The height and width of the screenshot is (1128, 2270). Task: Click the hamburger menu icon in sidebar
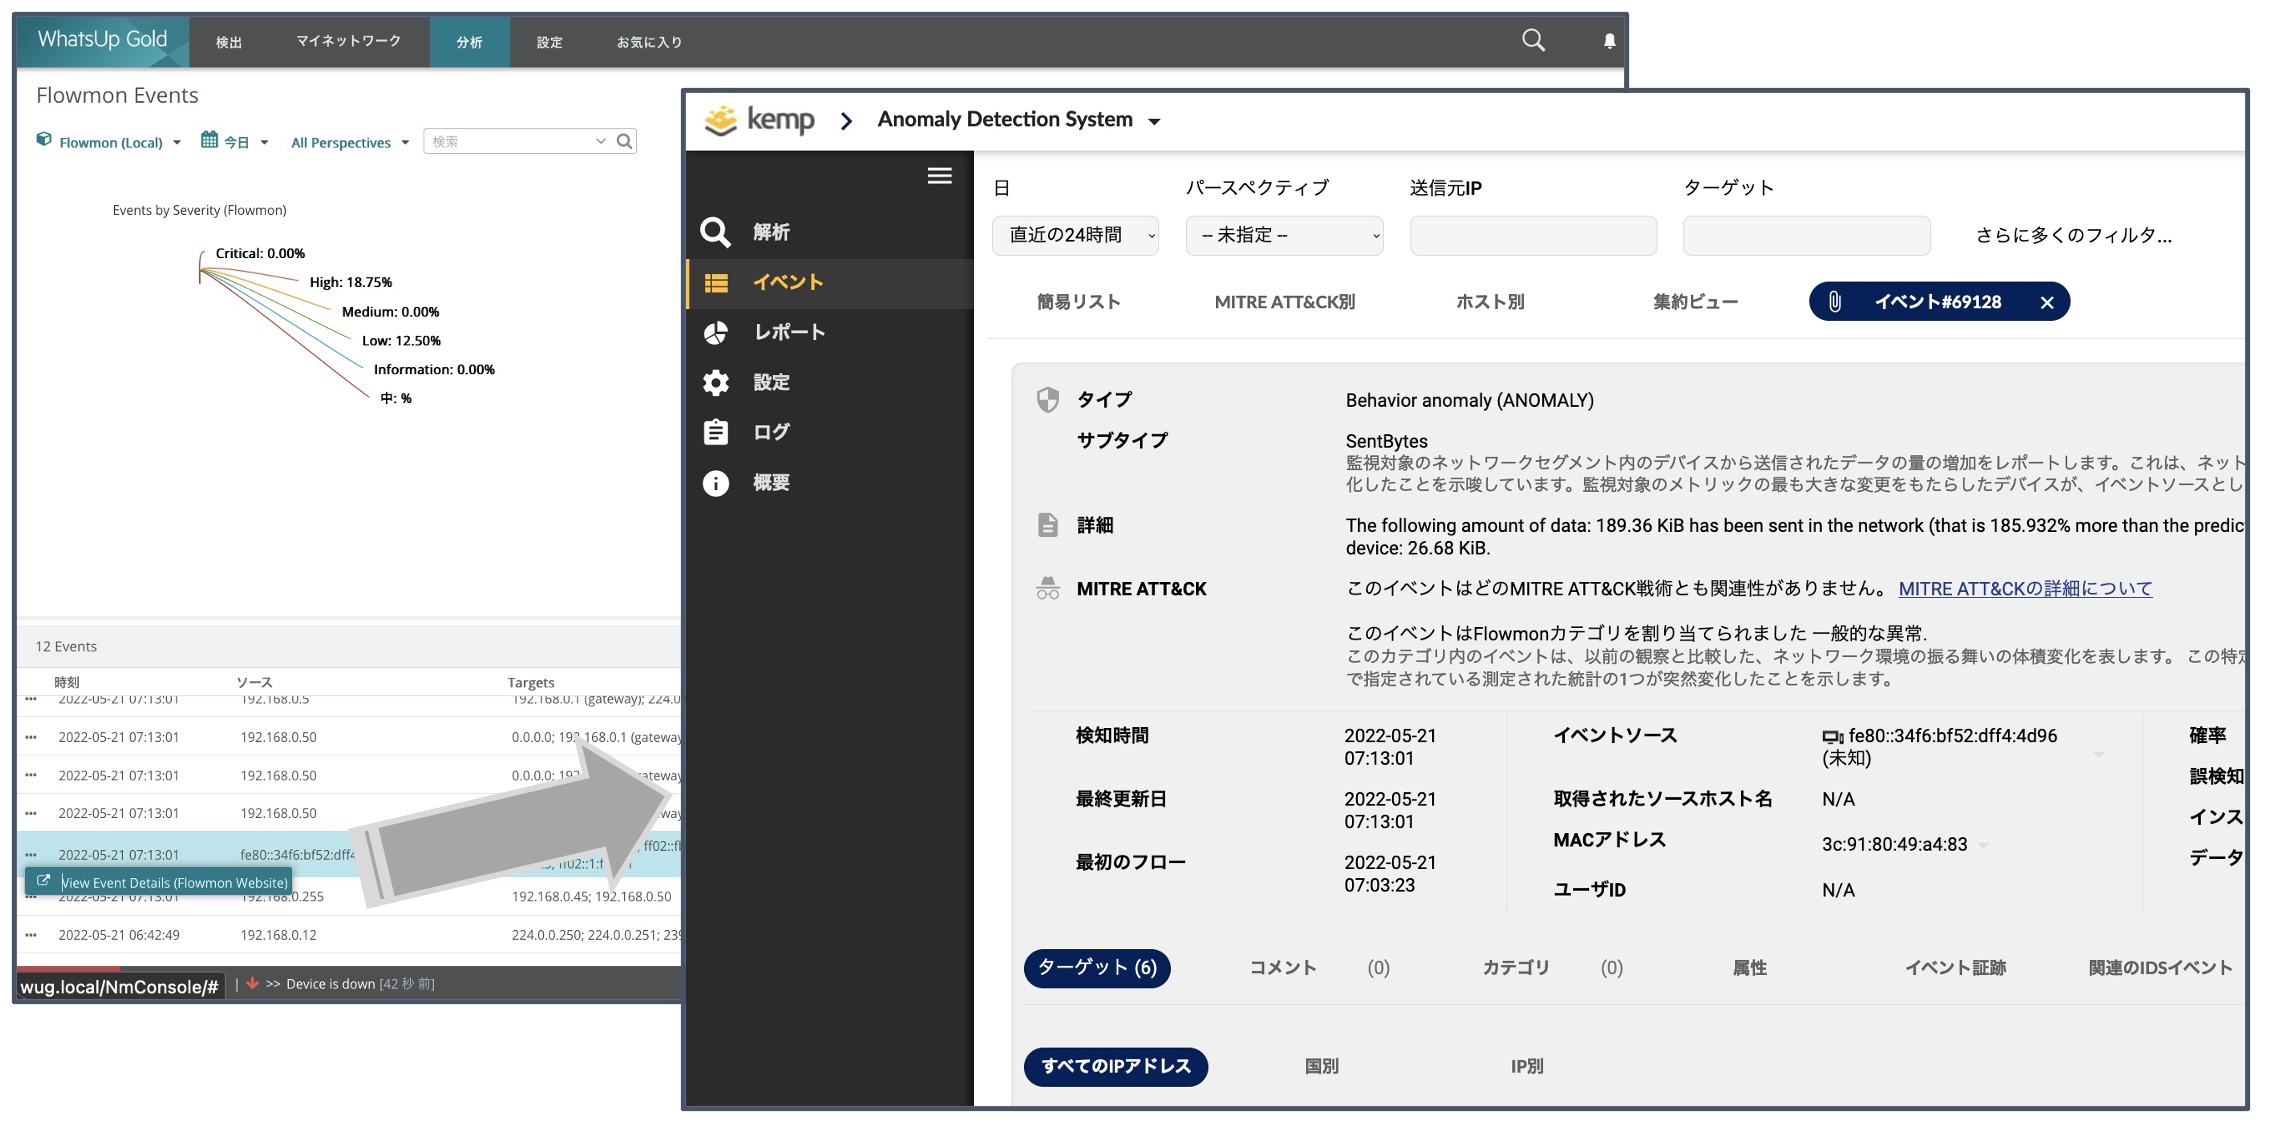coord(939,176)
